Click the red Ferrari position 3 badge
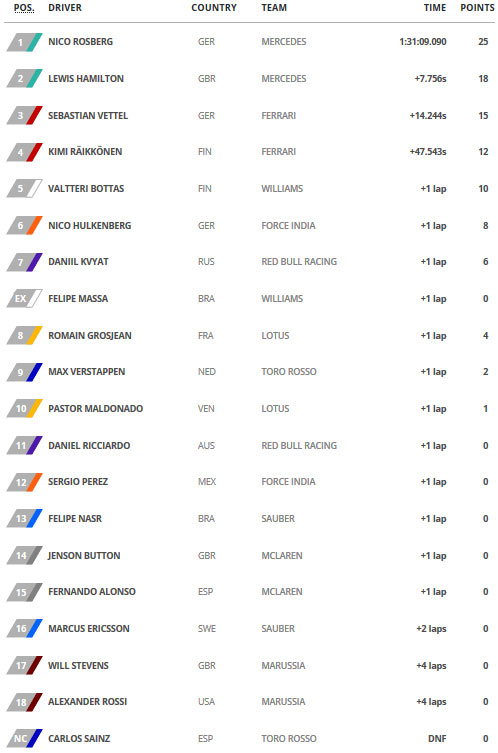Image resolution: width=498 pixels, height=753 pixels. (24, 116)
